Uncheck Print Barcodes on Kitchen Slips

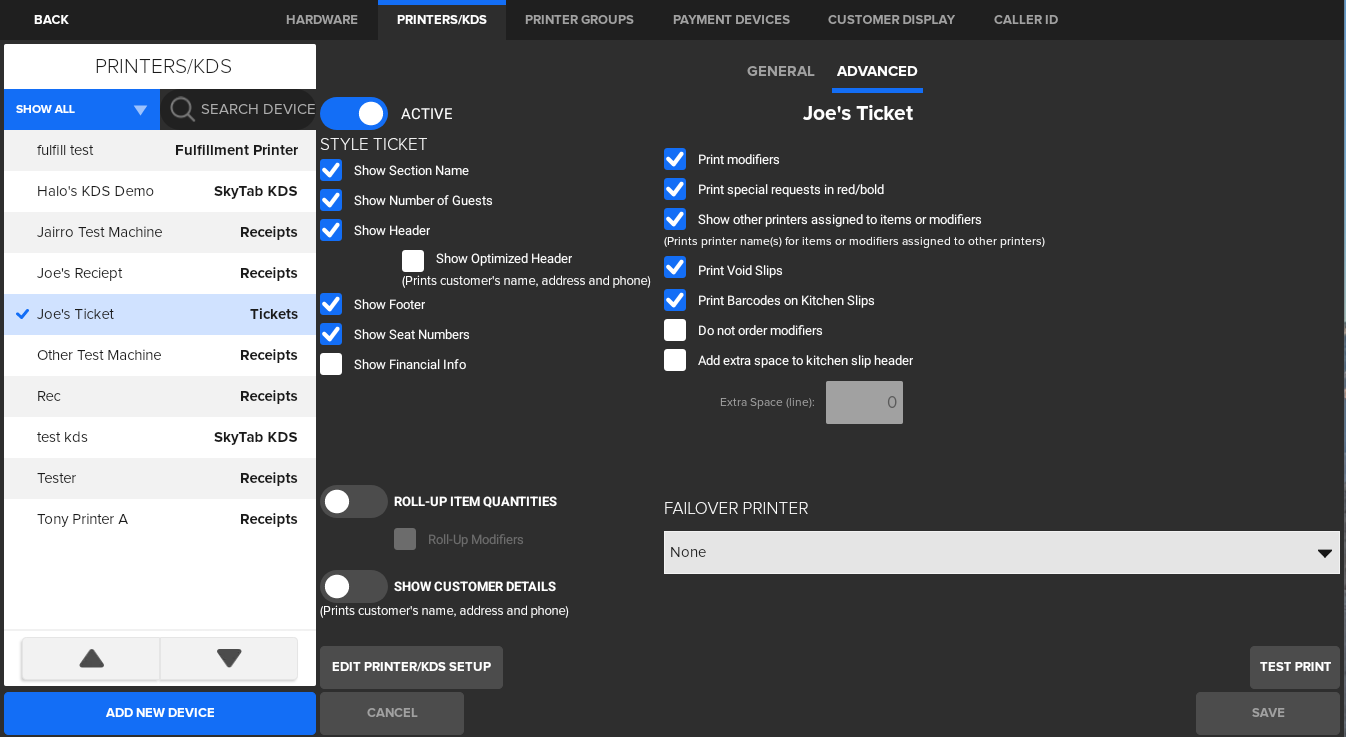tap(675, 301)
